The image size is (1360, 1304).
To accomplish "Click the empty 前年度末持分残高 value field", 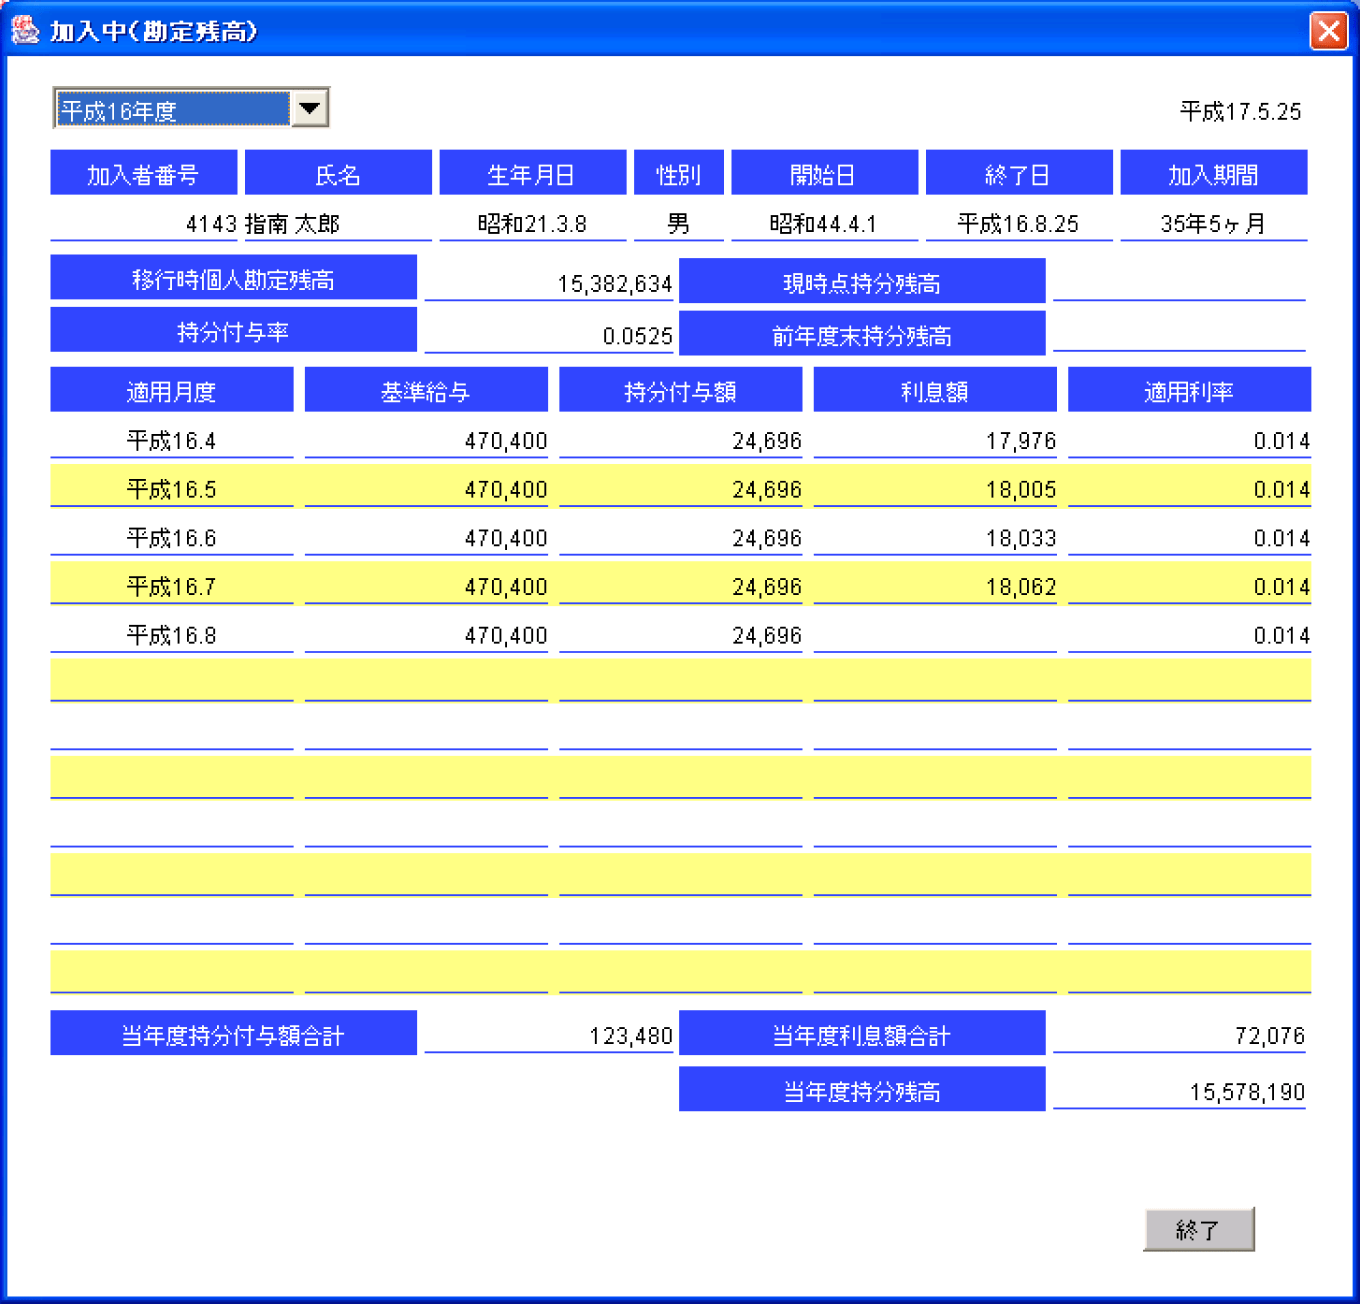I will [1179, 334].
